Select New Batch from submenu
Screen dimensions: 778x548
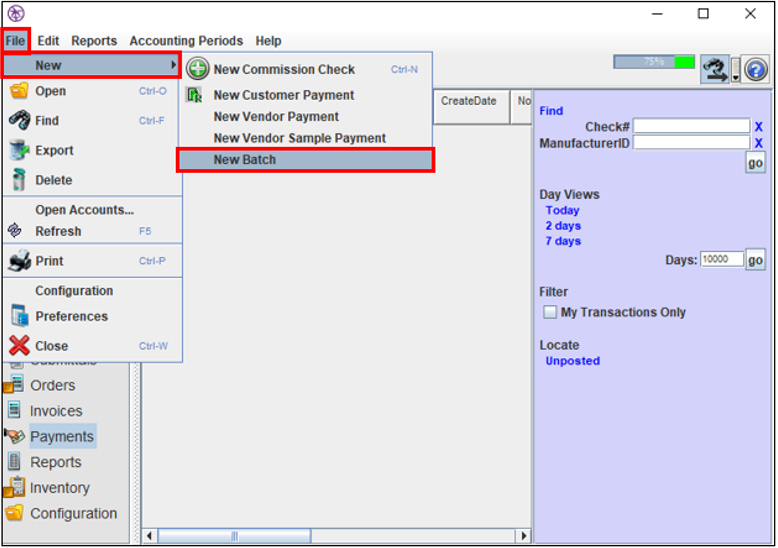(x=306, y=160)
